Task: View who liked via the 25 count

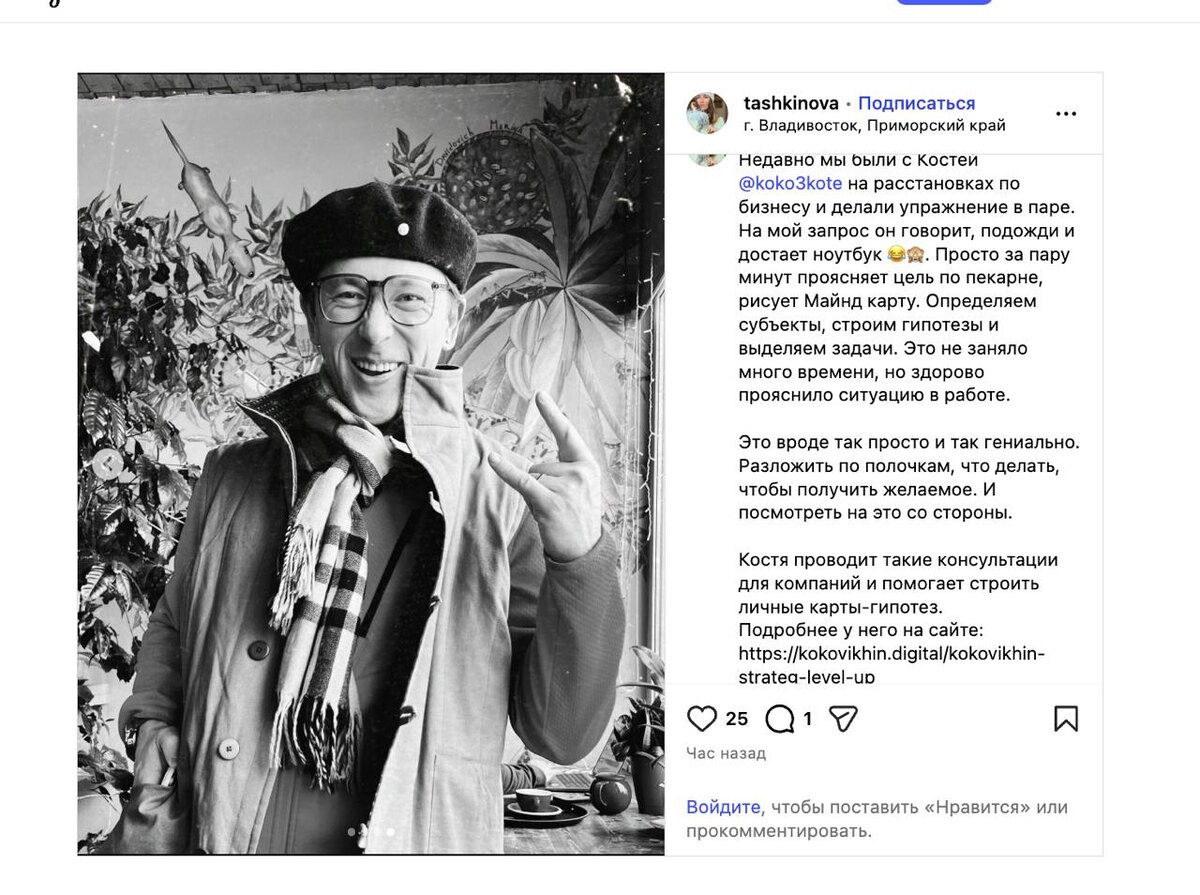Action: coord(737,719)
